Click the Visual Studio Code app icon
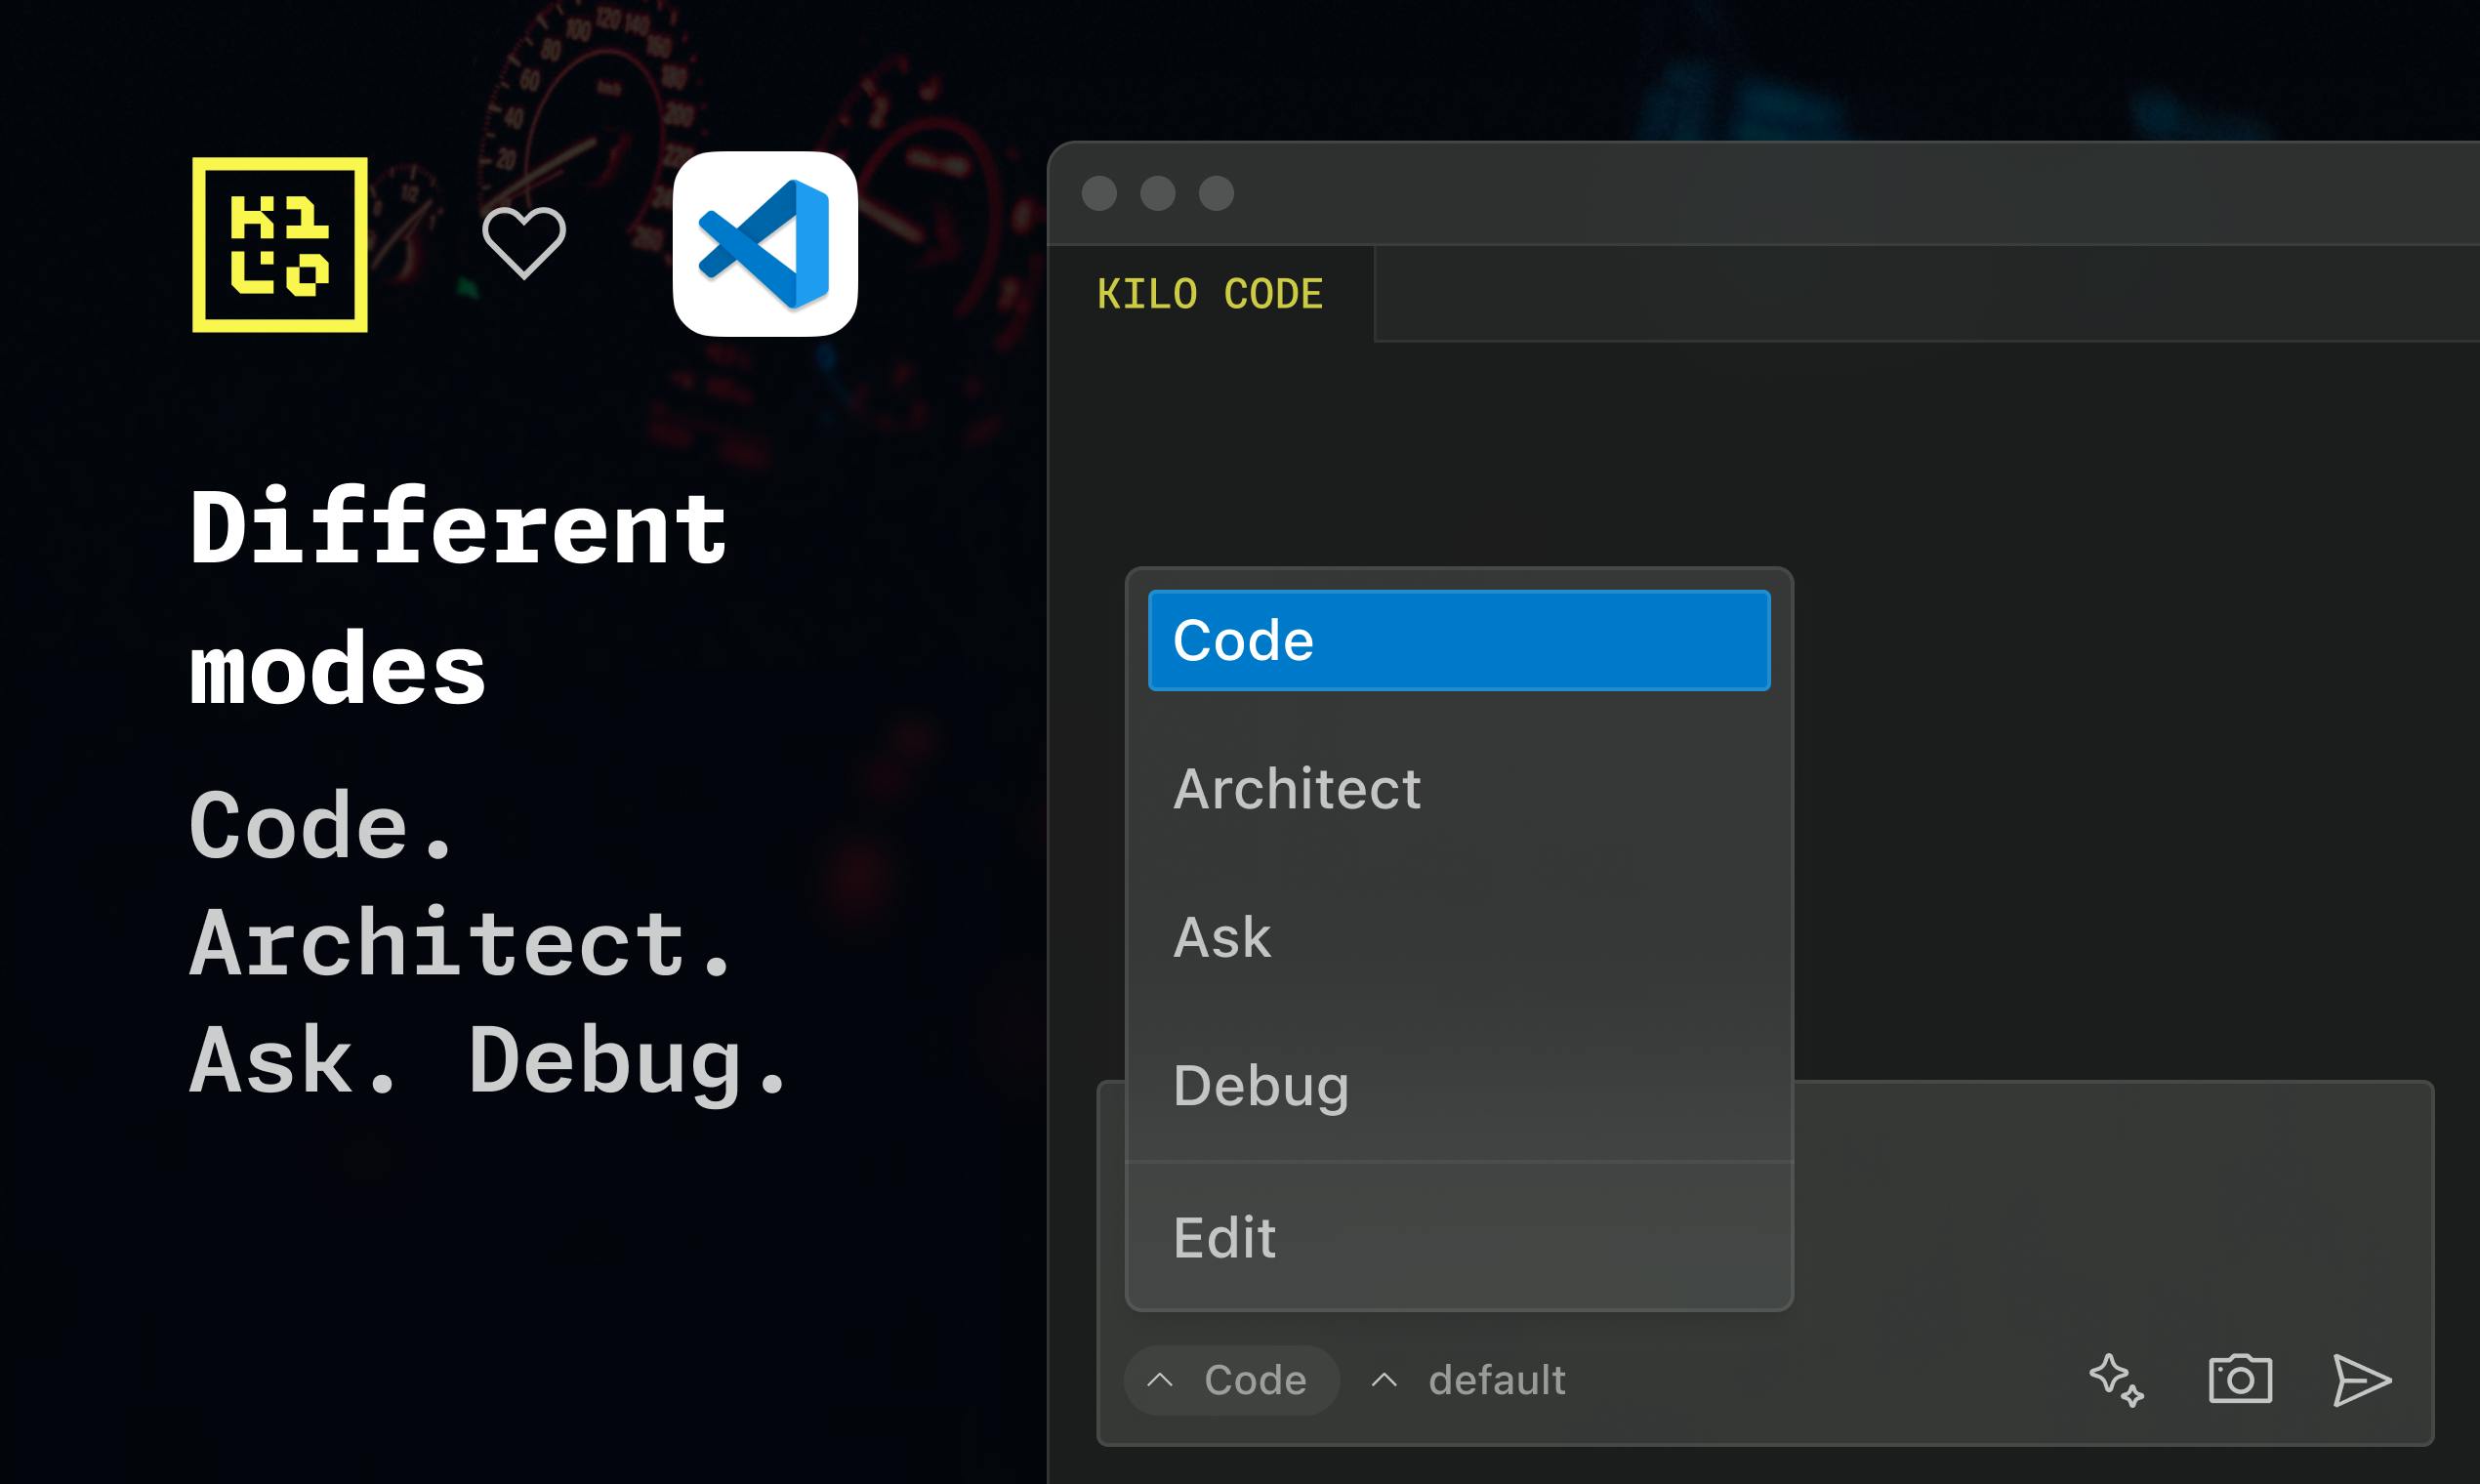This screenshot has width=2480, height=1484. (x=765, y=244)
